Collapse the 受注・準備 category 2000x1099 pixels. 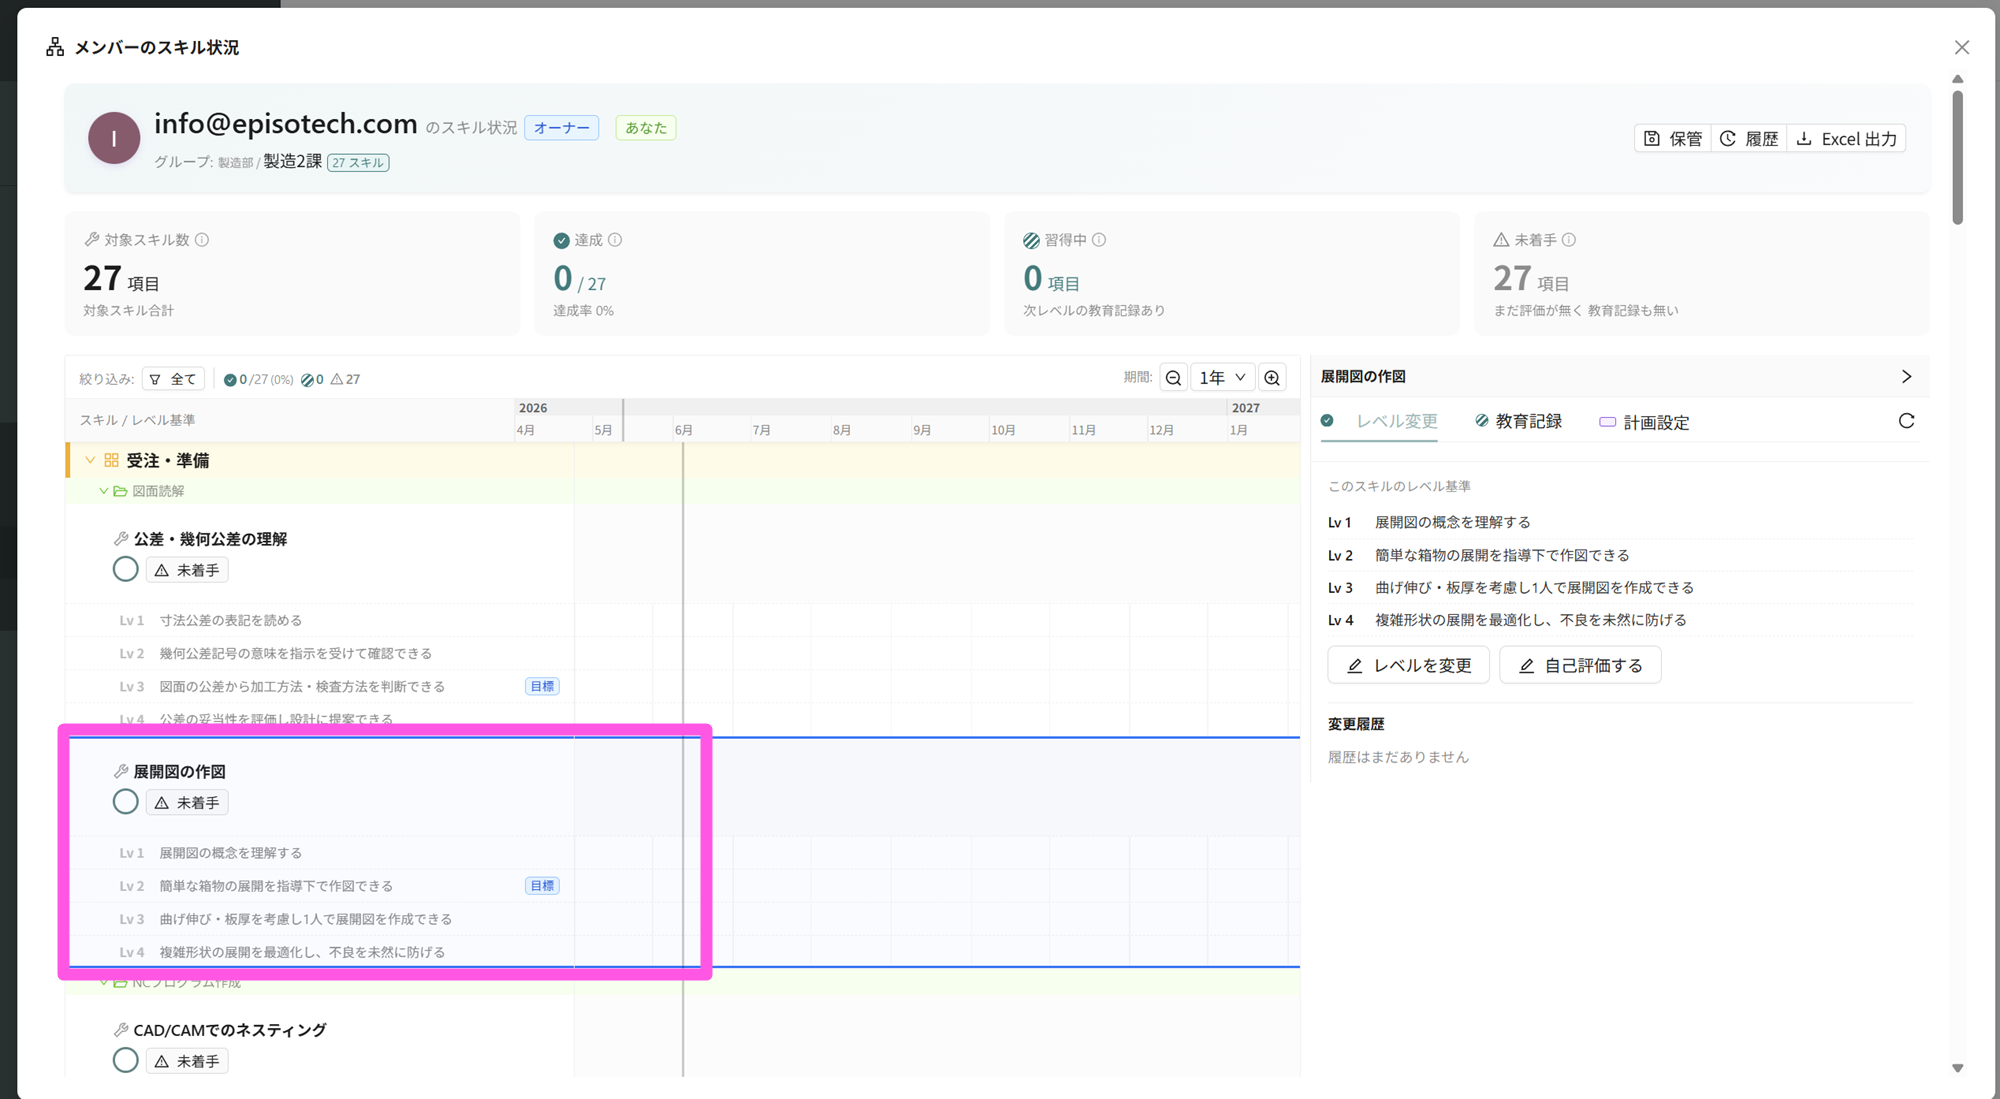click(90, 460)
